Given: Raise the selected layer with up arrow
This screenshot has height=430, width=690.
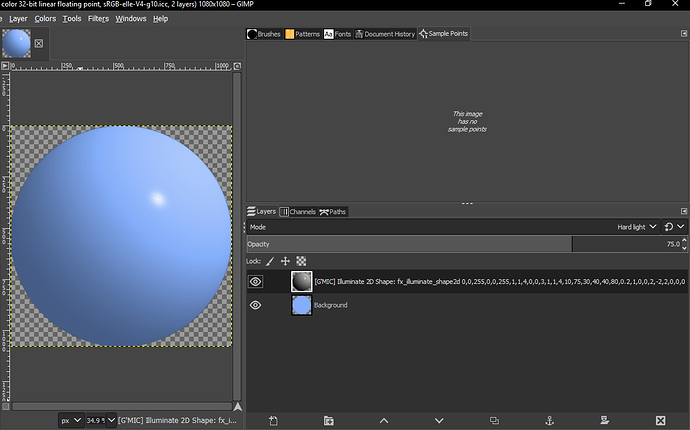Looking at the screenshot, I should coord(384,420).
